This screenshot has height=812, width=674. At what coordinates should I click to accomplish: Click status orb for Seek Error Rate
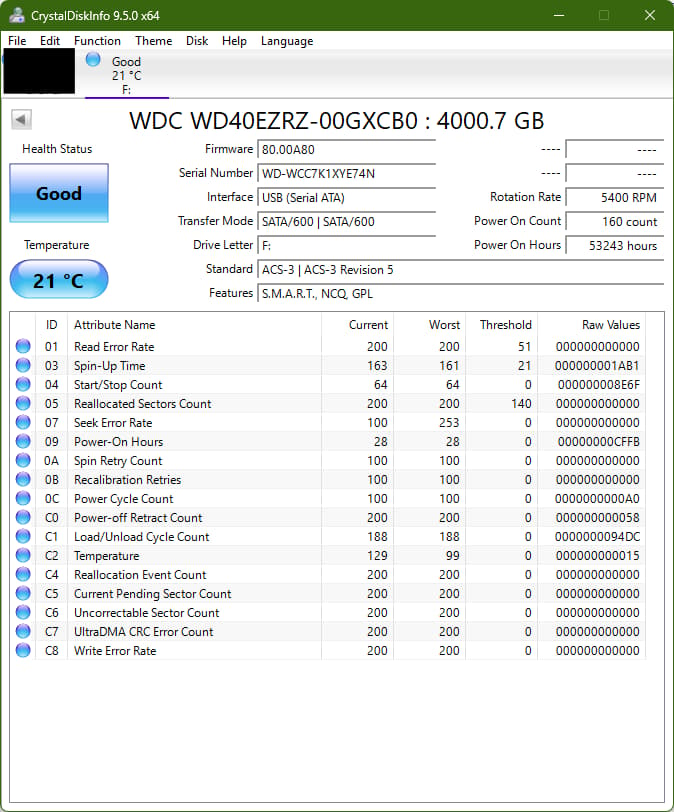23,422
